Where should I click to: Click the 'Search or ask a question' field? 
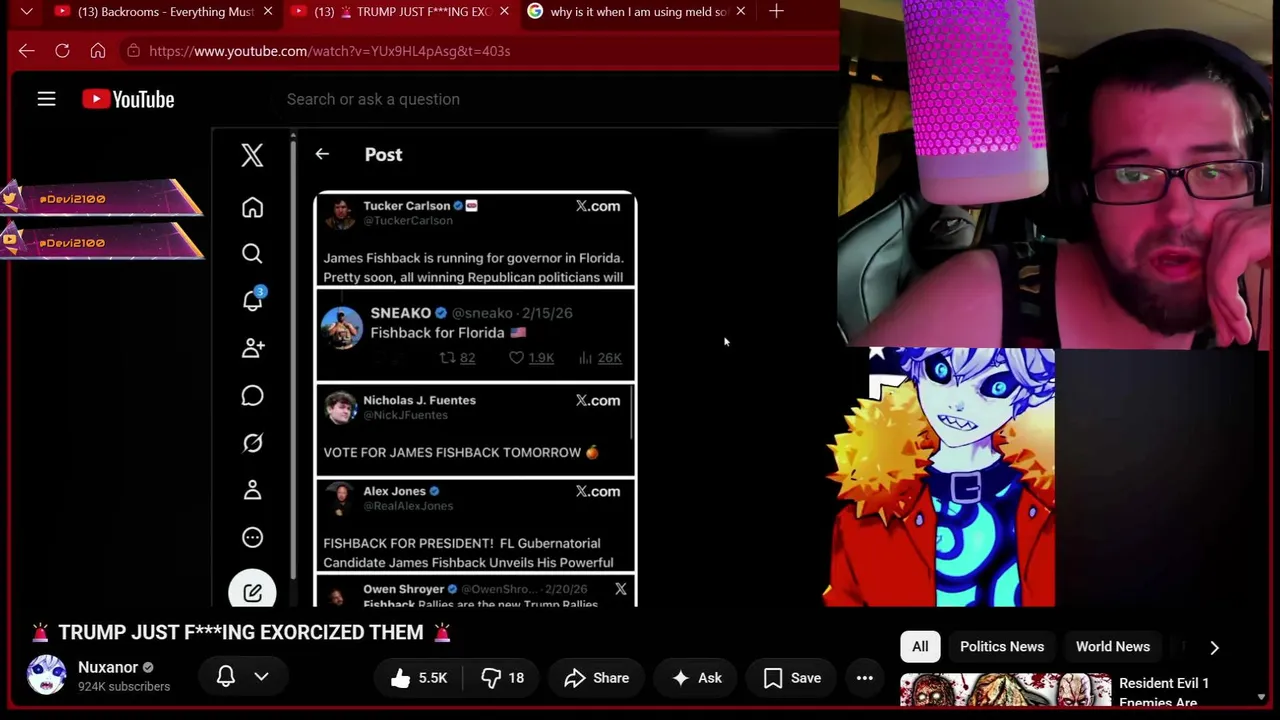(x=373, y=99)
